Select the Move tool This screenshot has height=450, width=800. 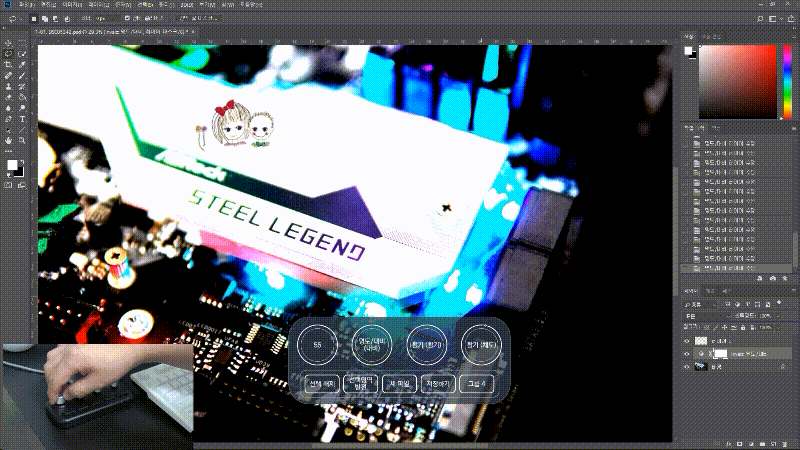8,43
